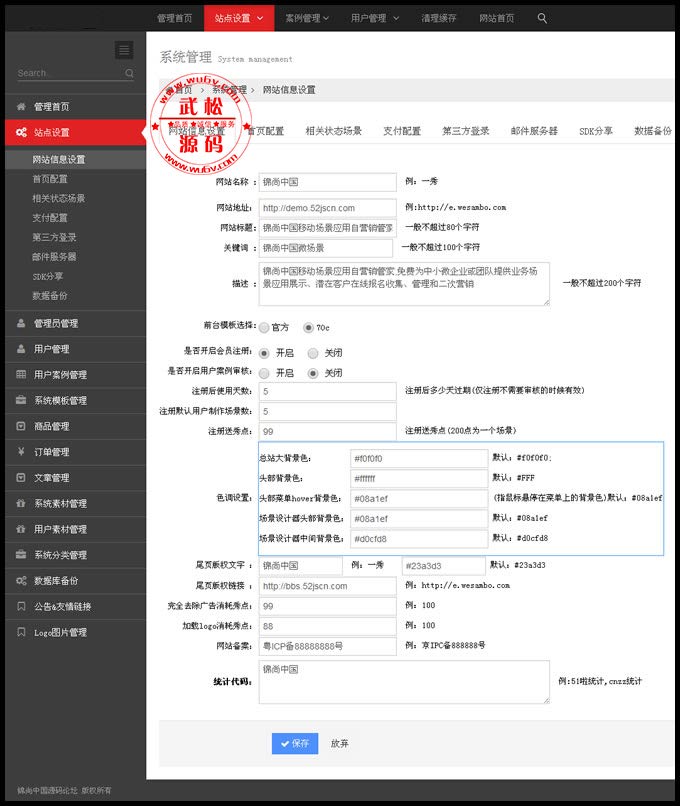Click the 总站大背景色 color field #f0f0f0
Screen dimensions: 680x806
click(419, 459)
